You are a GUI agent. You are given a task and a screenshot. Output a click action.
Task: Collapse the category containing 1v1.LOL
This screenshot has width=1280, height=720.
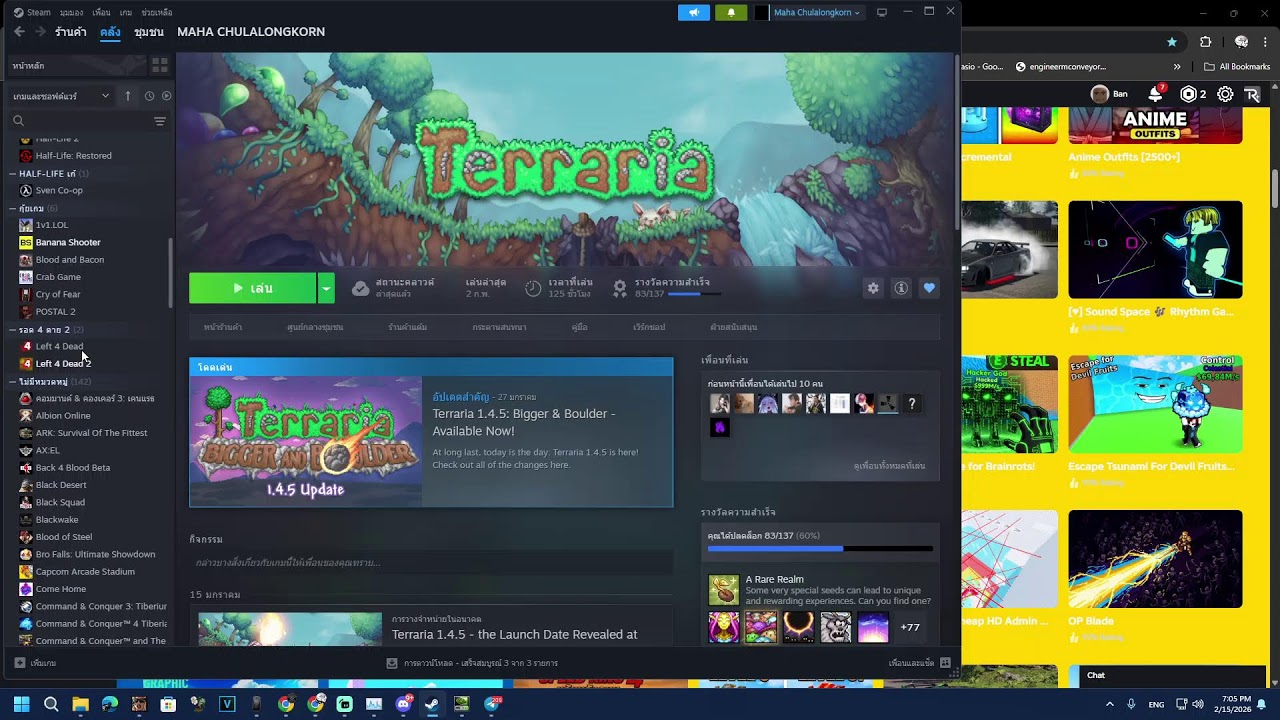pyautogui.click(x=14, y=208)
